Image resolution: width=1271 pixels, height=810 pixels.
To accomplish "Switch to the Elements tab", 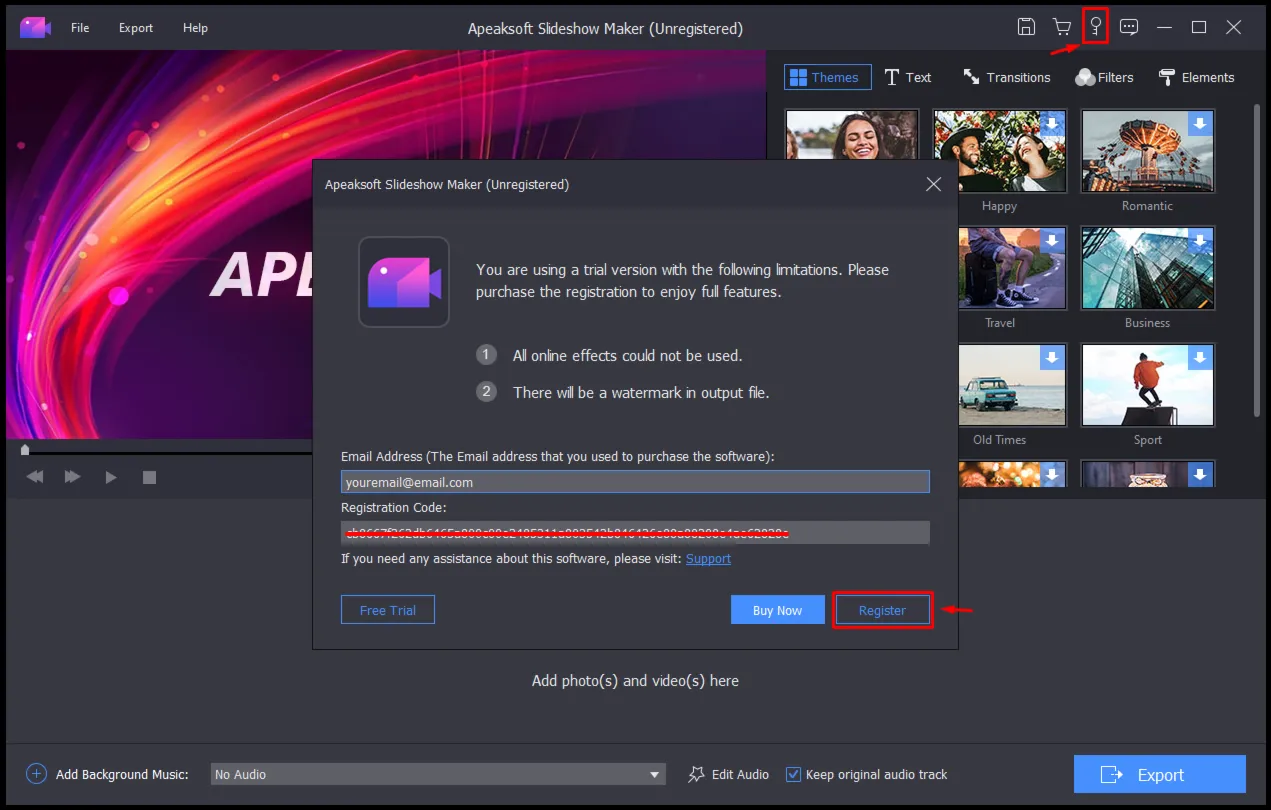I will (1196, 77).
